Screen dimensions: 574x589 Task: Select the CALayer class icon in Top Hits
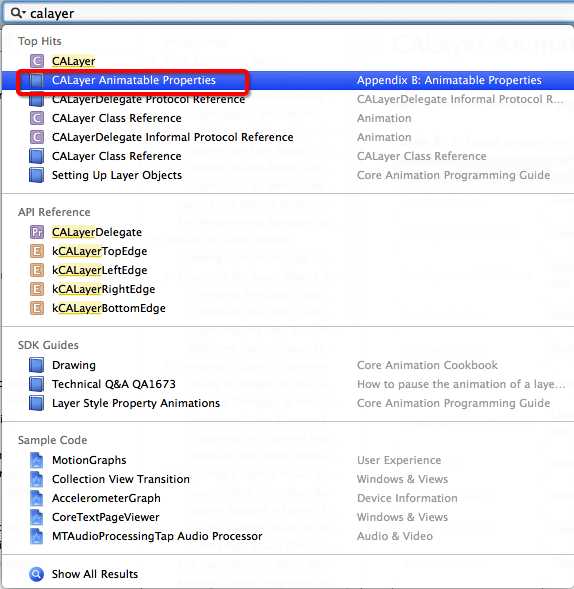coord(37,61)
